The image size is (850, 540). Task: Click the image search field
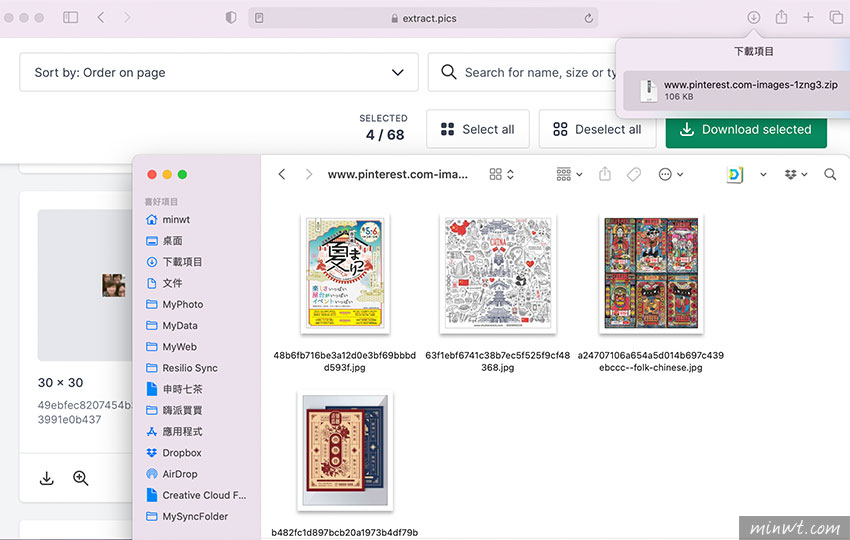tap(522, 72)
